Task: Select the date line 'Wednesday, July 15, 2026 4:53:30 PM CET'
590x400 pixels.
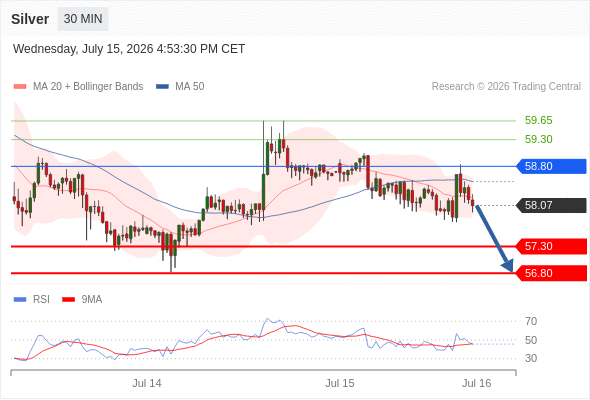Action: click(x=129, y=49)
